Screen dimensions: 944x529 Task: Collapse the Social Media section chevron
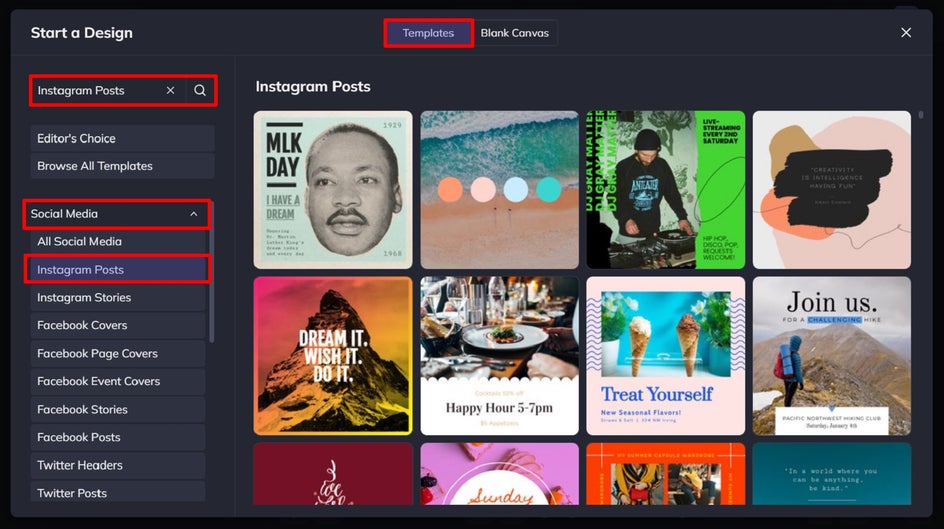(x=193, y=214)
